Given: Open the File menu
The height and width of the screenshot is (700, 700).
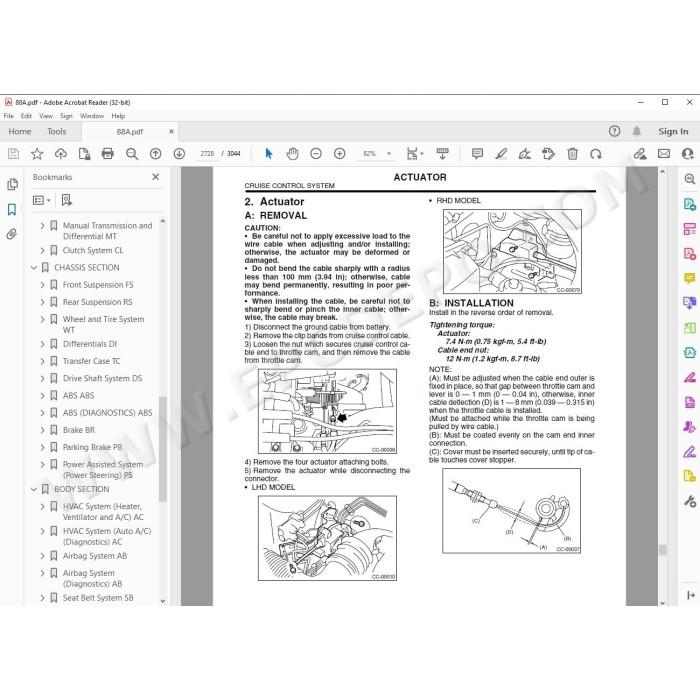Looking at the screenshot, I should point(8,116).
